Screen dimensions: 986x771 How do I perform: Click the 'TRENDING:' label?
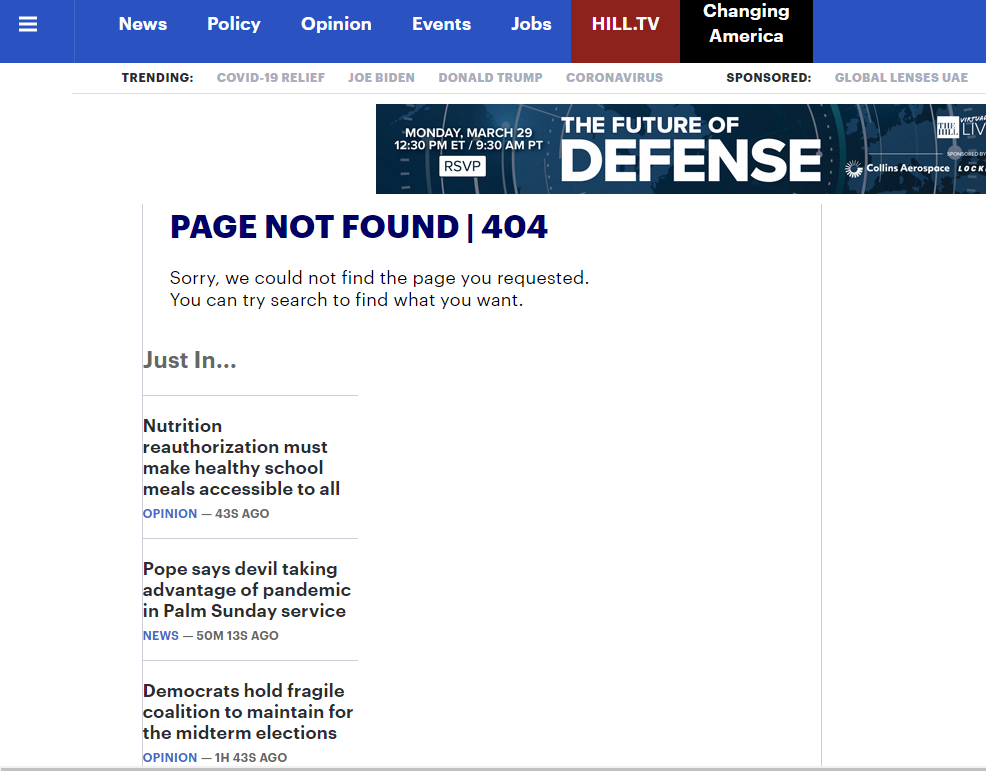158,77
